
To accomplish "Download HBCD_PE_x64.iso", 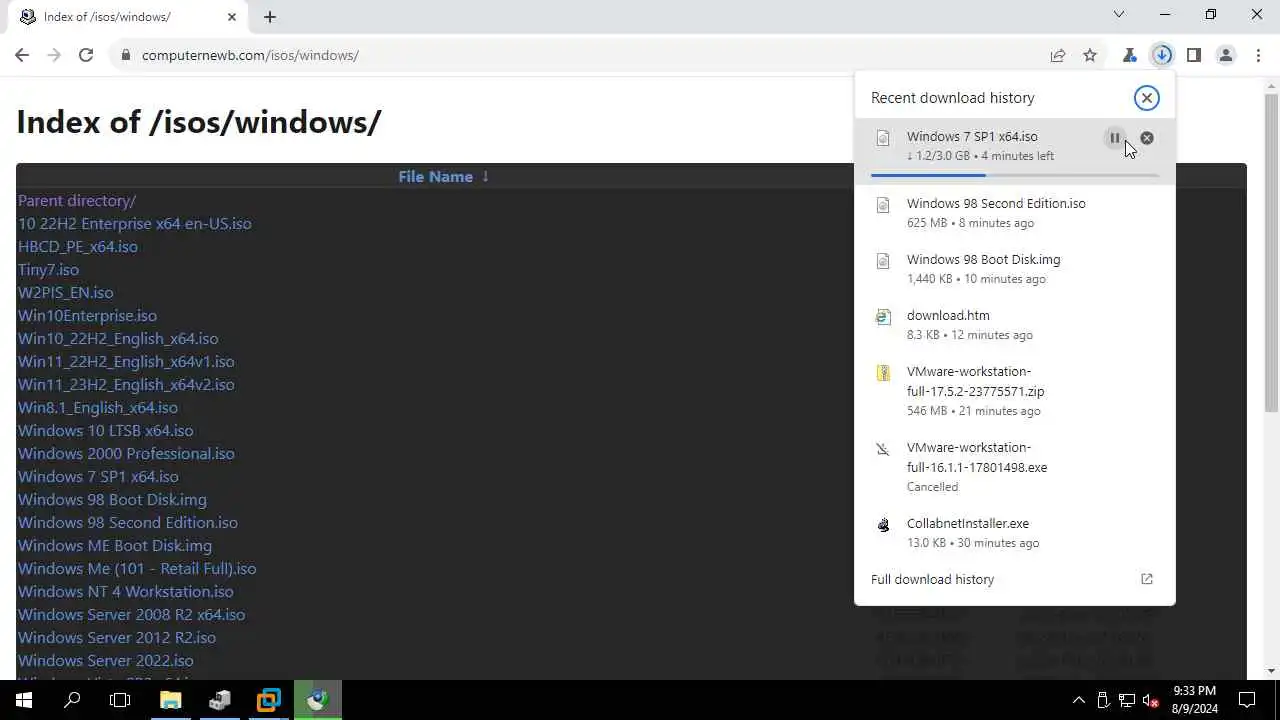I will 78,246.
